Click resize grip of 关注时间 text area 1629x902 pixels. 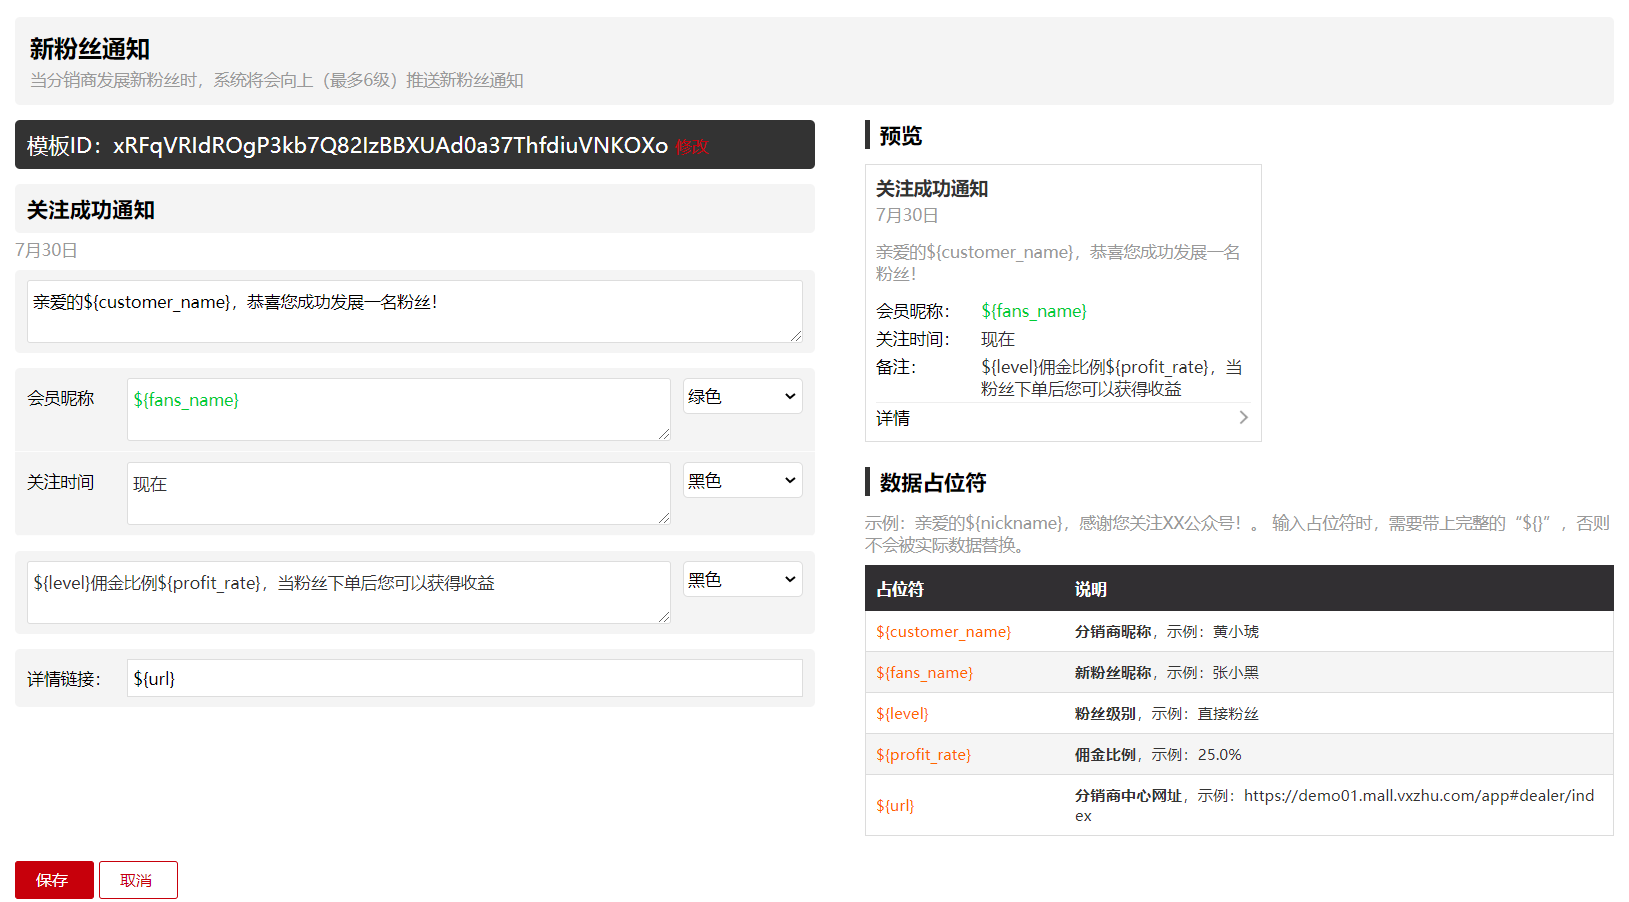coord(664,518)
